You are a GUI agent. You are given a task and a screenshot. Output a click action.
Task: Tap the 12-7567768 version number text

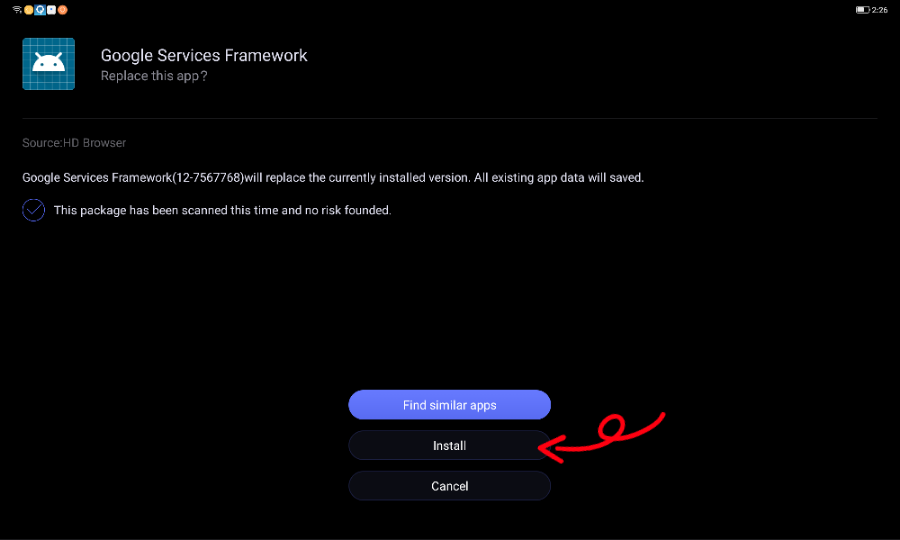tap(209, 178)
